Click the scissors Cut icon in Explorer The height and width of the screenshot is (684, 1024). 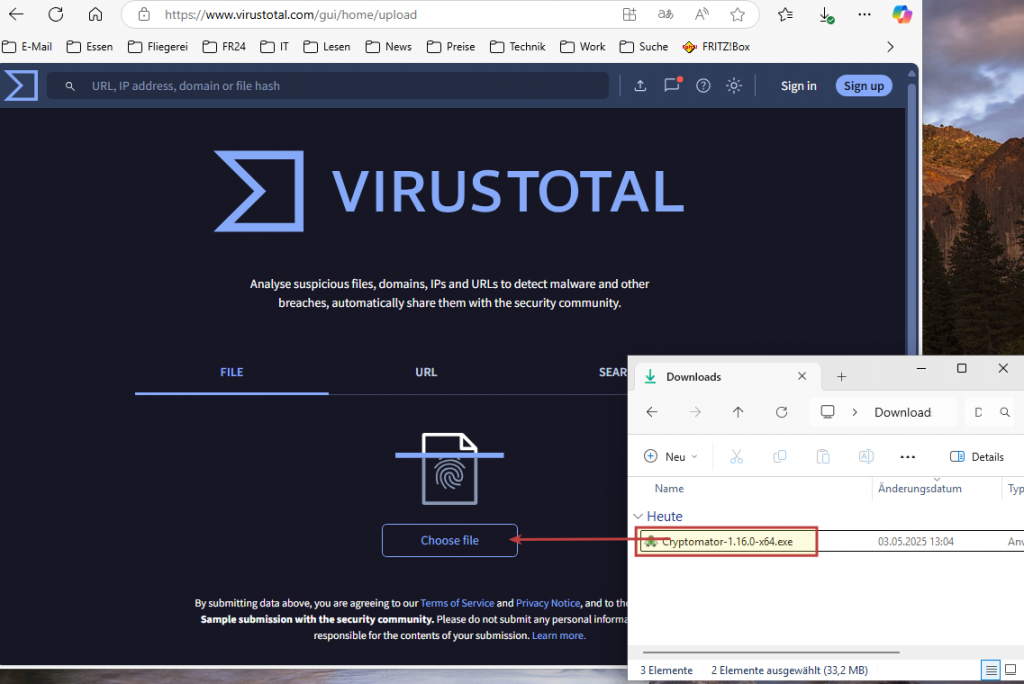pos(736,457)
